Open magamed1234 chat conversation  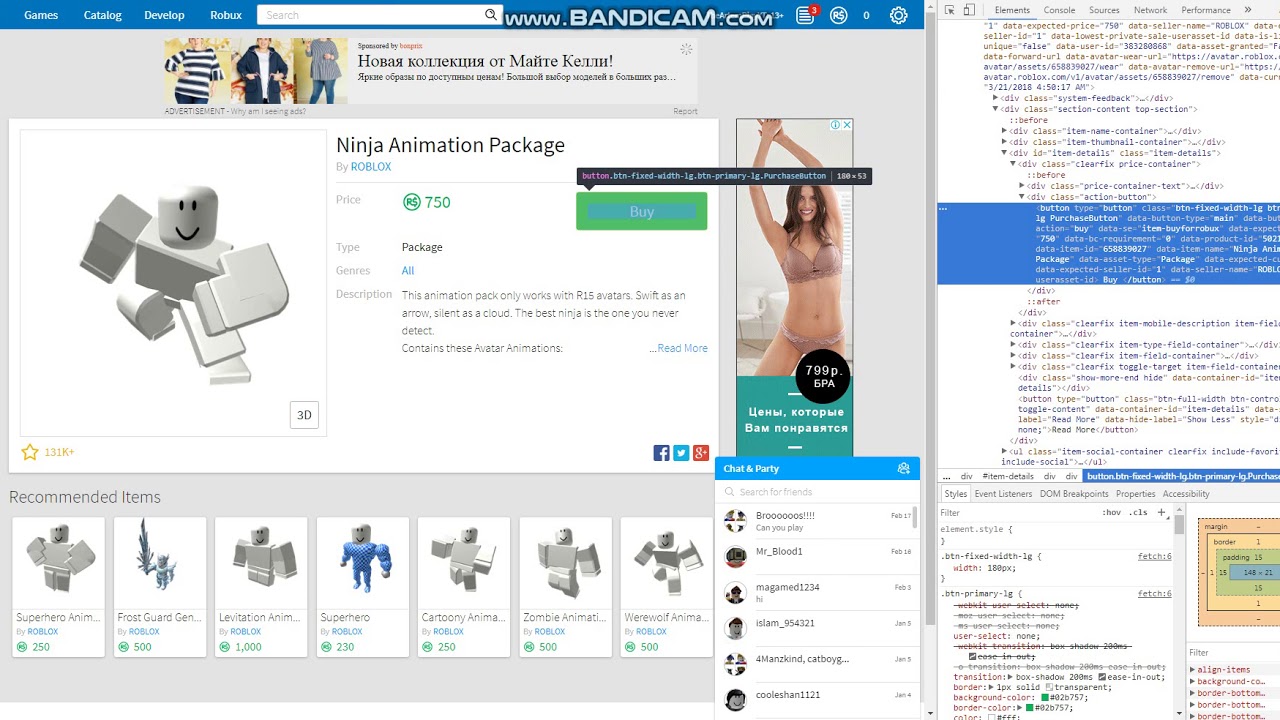pos(817,592)
